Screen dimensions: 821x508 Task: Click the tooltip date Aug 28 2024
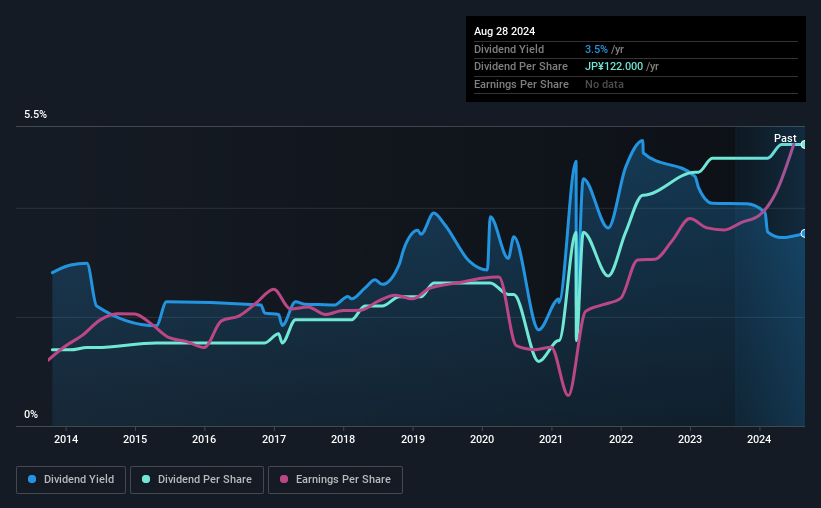[x=503, y=31]
